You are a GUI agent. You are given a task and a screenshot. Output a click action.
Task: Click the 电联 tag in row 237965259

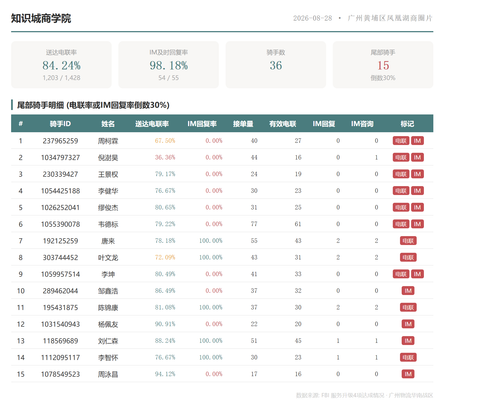[x=401, y=141]
